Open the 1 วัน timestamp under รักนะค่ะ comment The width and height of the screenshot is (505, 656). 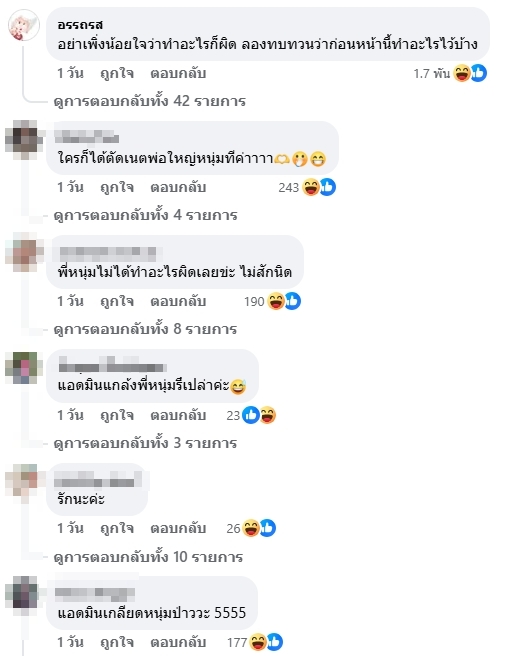click(70, 528)
